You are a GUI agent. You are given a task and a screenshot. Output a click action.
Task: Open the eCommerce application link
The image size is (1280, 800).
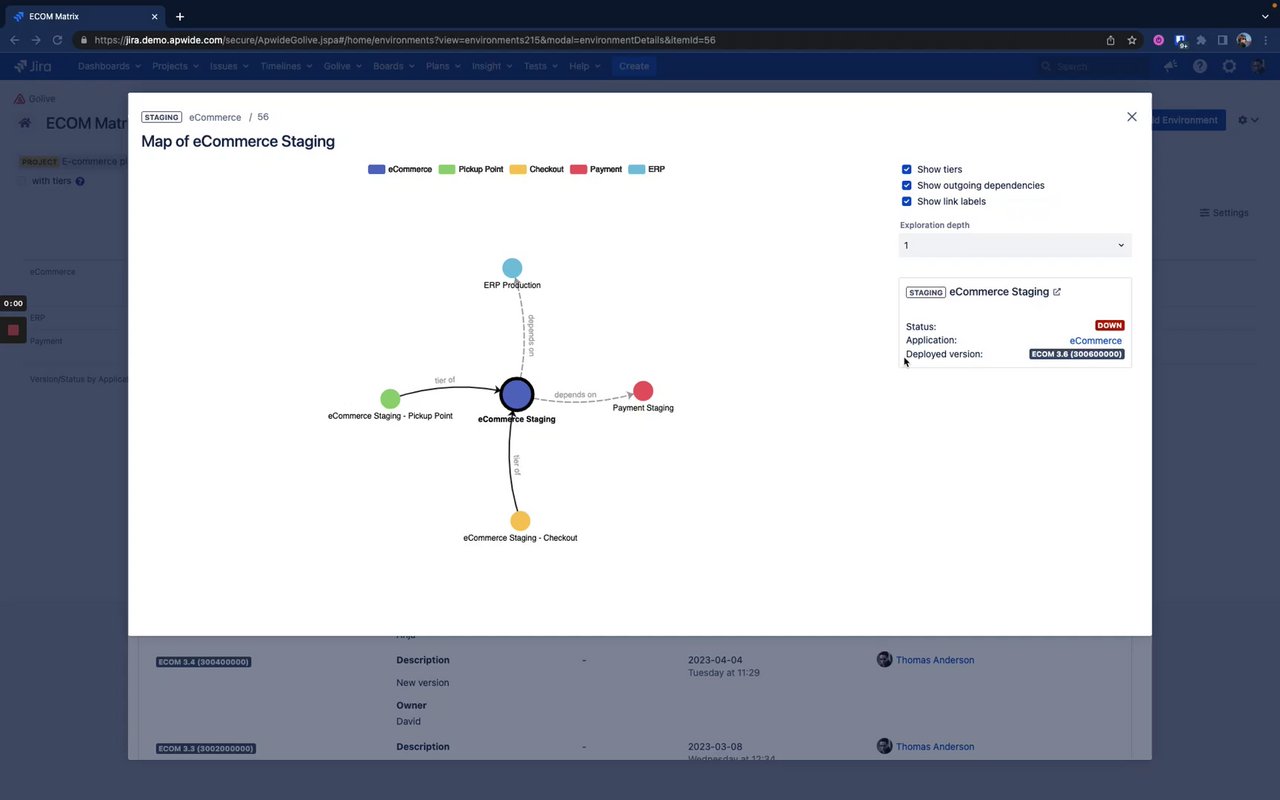1096,341
